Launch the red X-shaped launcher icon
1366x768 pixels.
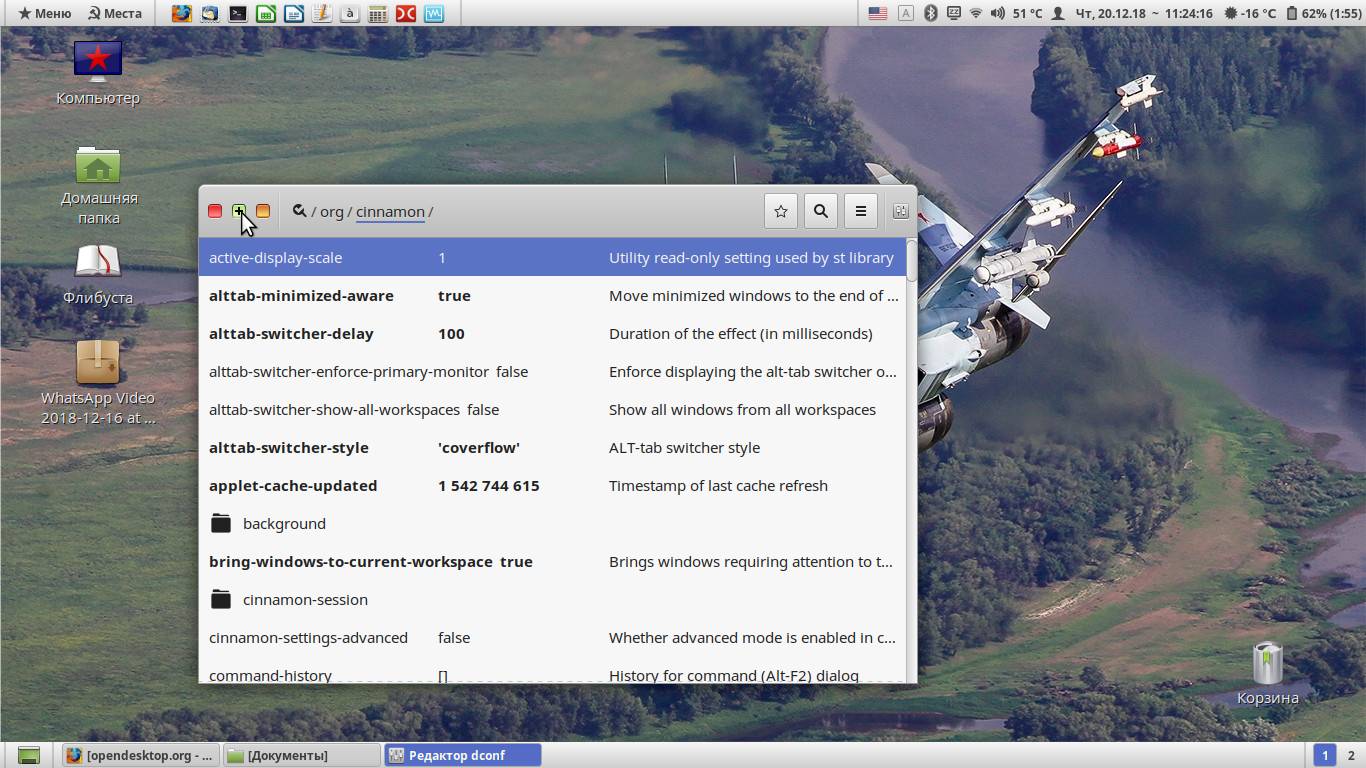405,13
